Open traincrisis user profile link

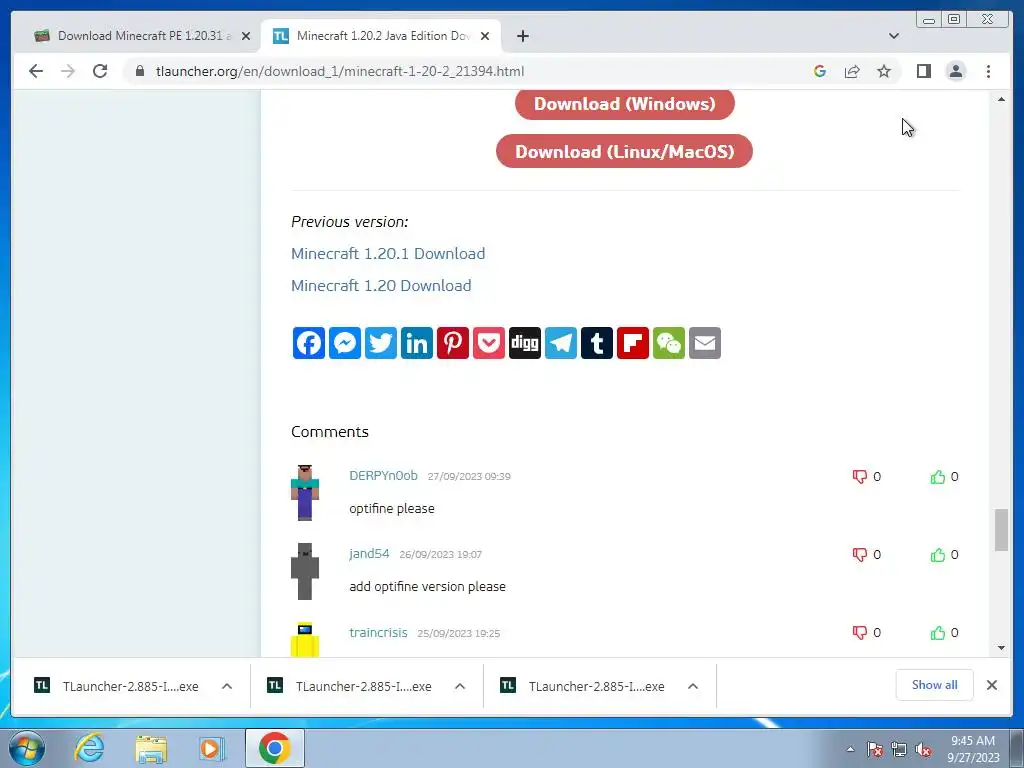point(378,632)
